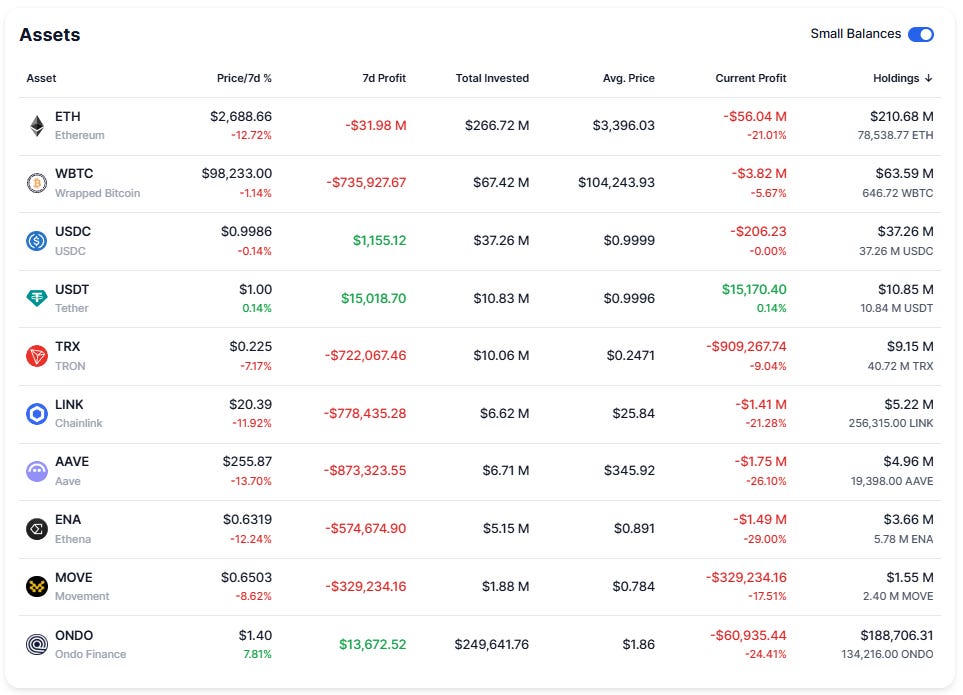Click the TRON TRX icon
The width and height of the screenshot is (963, 695).
click(x=37, y=356)
